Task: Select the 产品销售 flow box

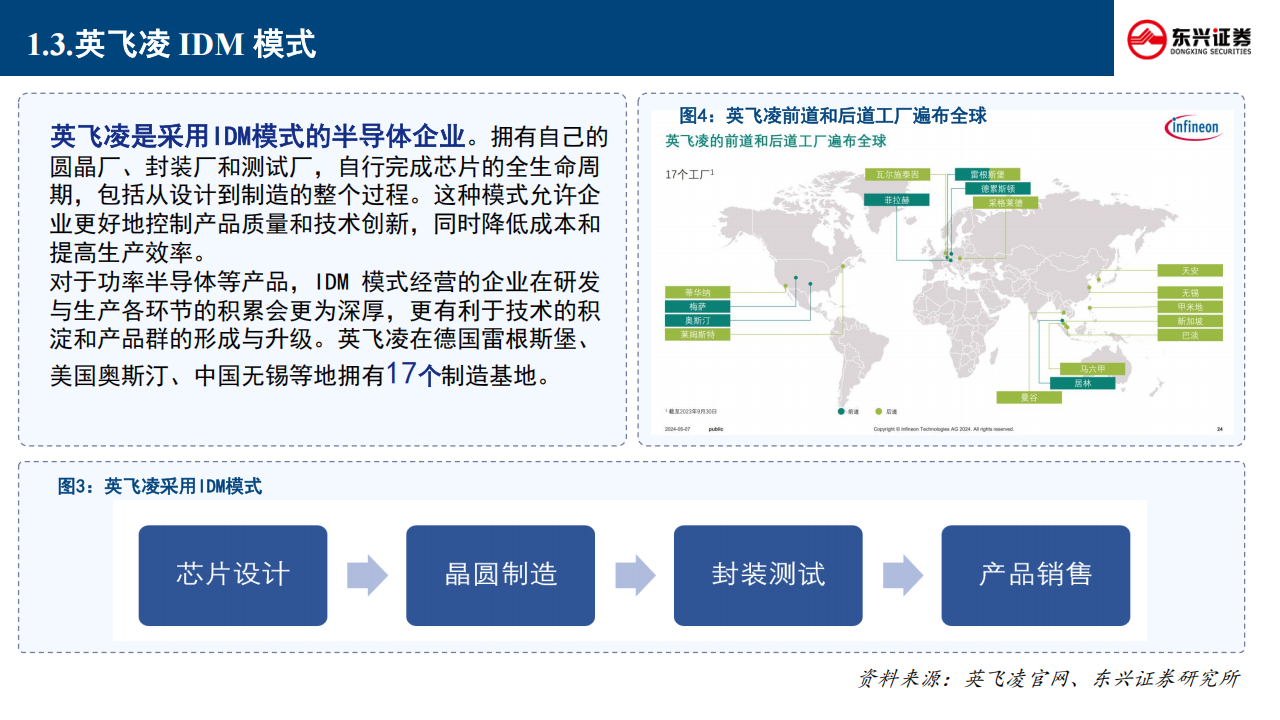Action: (1036, 575)
